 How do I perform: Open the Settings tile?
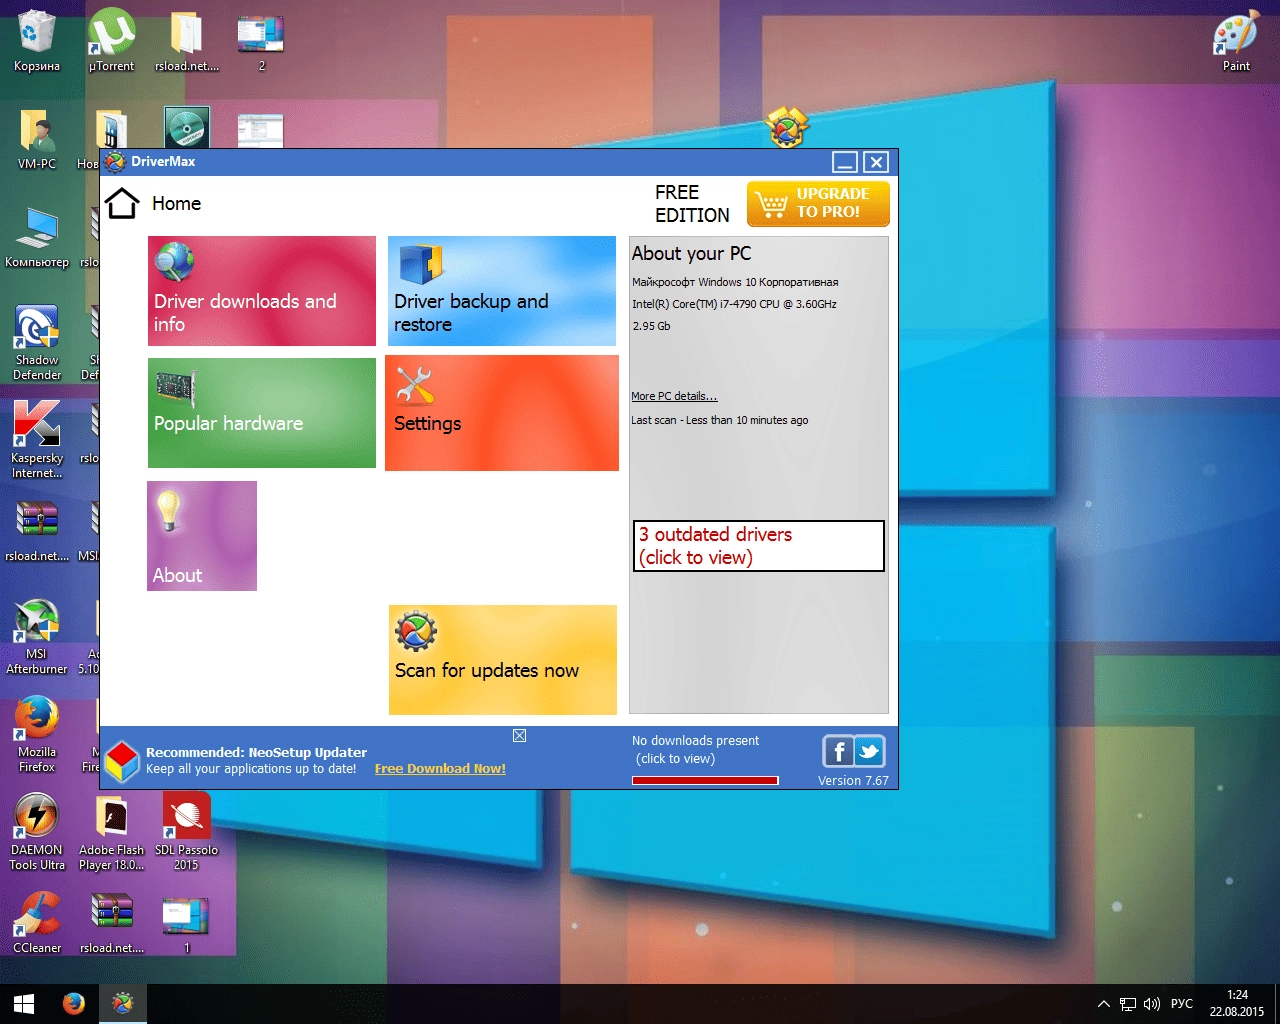[502, 413]
